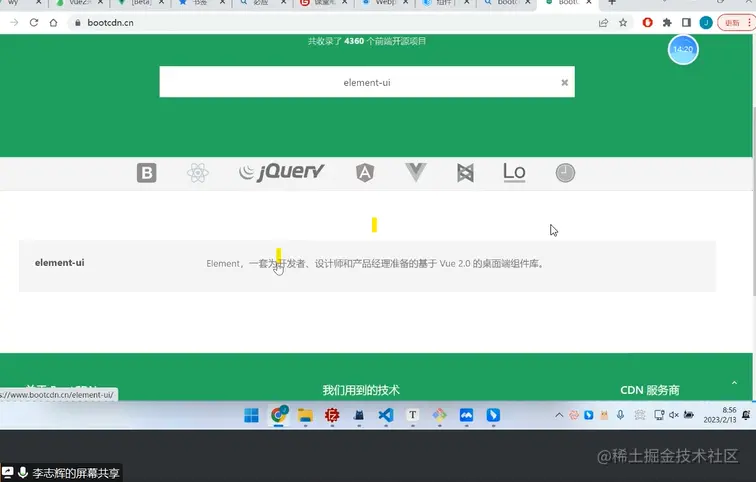Open the Vue.js logo shortcut
756x482 pixels.
point(416,172)
